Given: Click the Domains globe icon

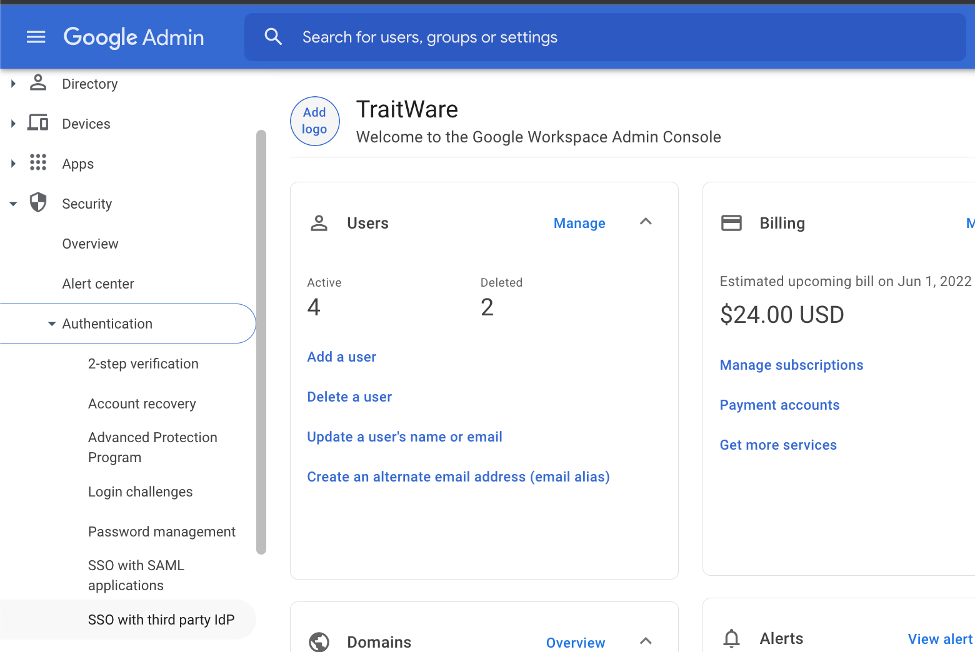Looking at the screenshot, I should (x=319, y=641).
